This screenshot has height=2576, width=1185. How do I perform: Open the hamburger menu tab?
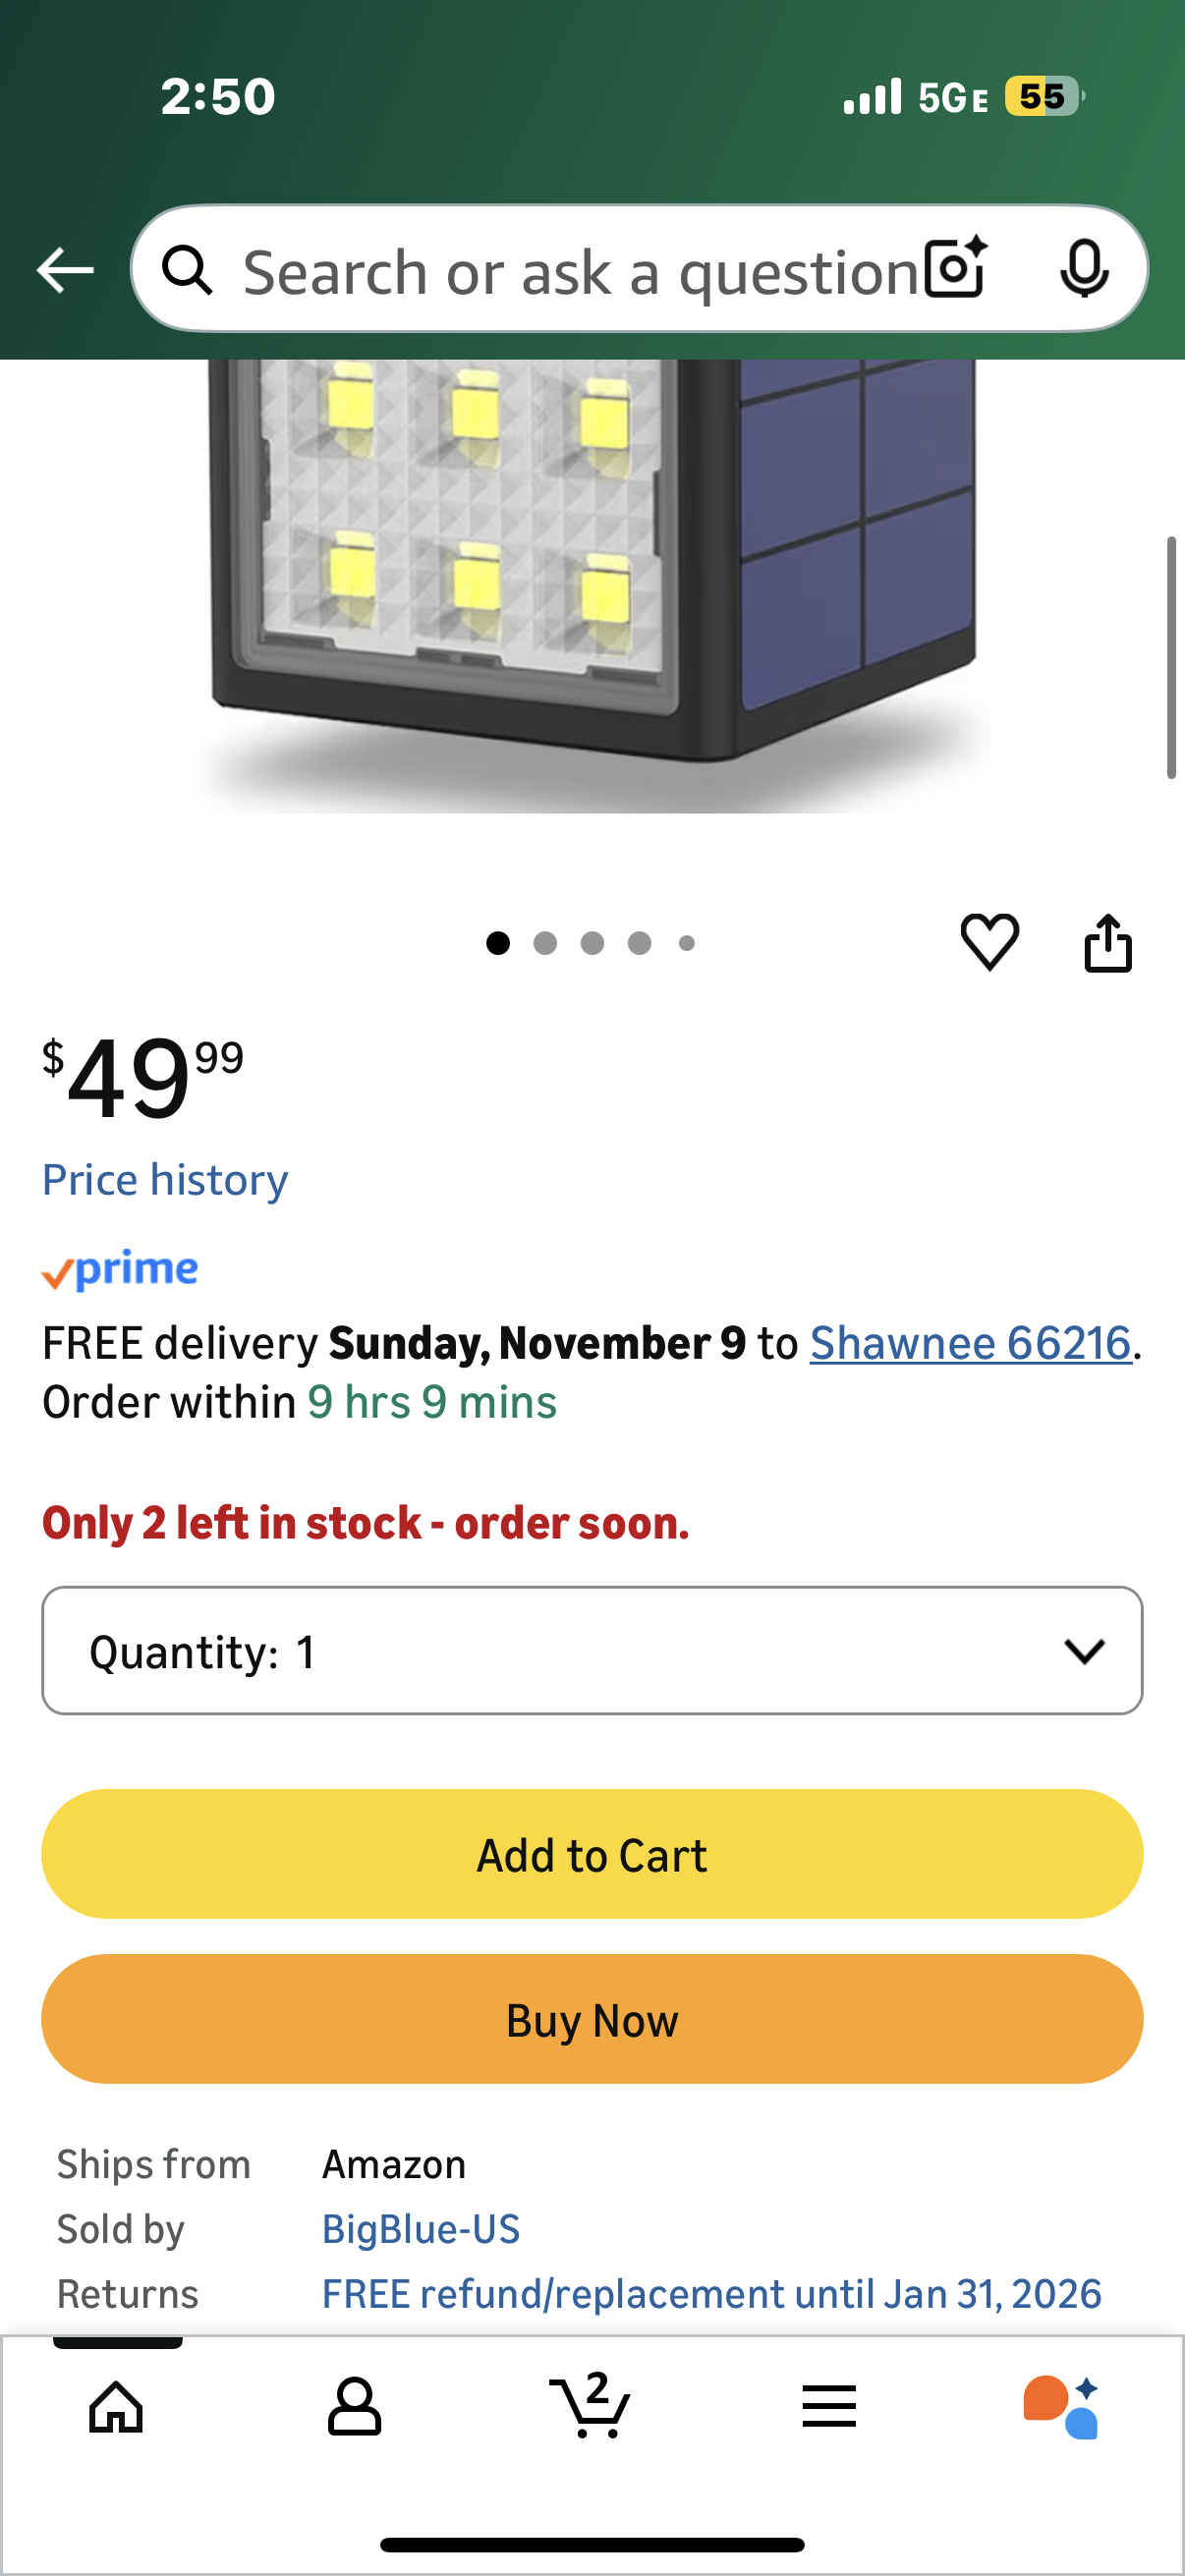[828, 2405]
